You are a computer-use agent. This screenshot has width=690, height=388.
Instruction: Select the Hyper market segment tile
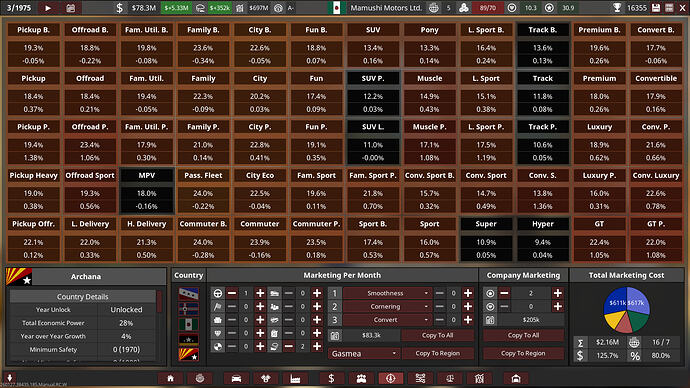coord(543,239)
